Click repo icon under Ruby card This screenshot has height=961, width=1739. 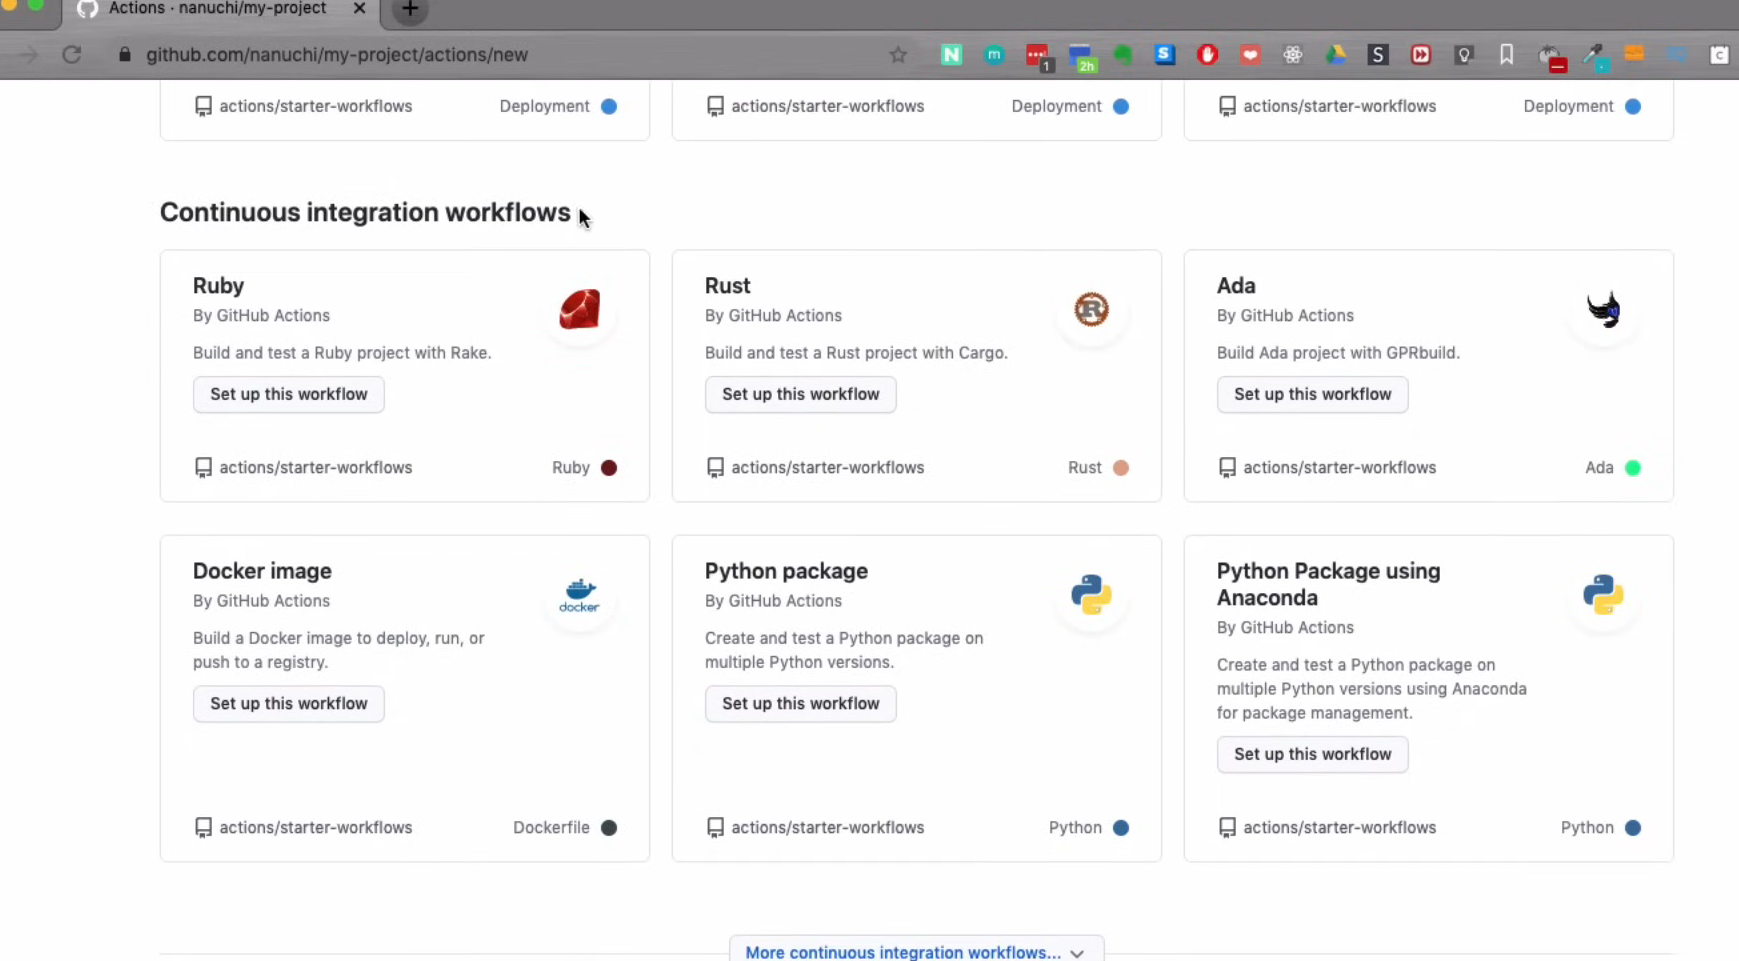pyautogui.click(x=203, y=468)
